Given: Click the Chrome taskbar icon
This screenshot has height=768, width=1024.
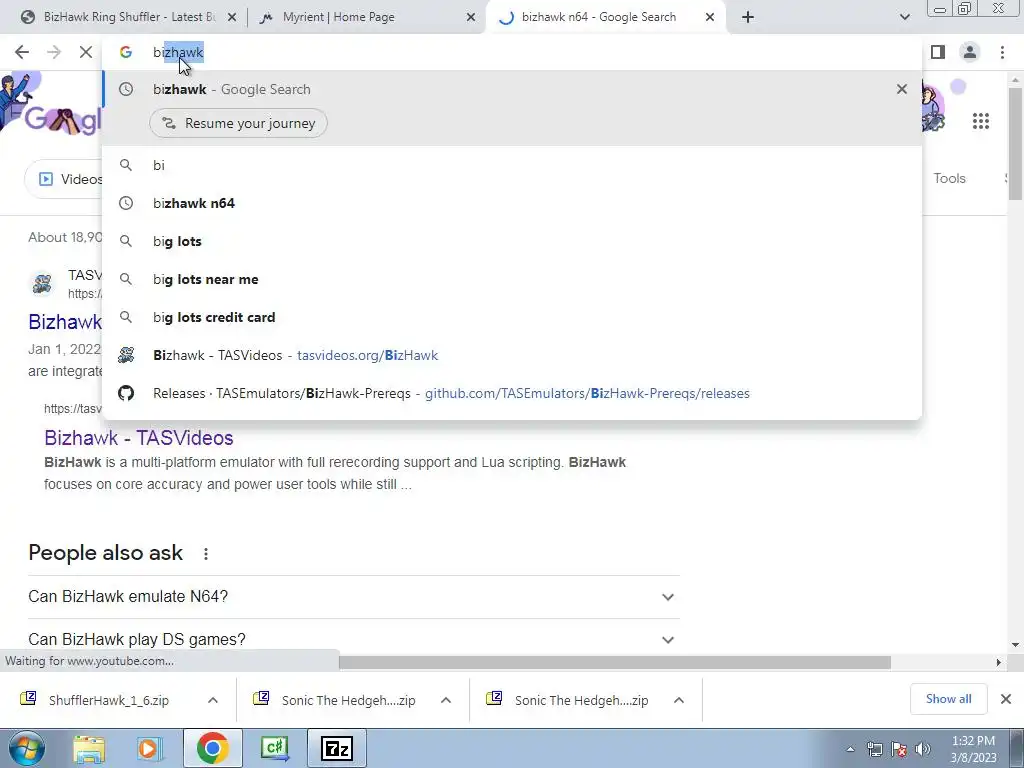Looking at the screenshot, I should pos(212,748).
